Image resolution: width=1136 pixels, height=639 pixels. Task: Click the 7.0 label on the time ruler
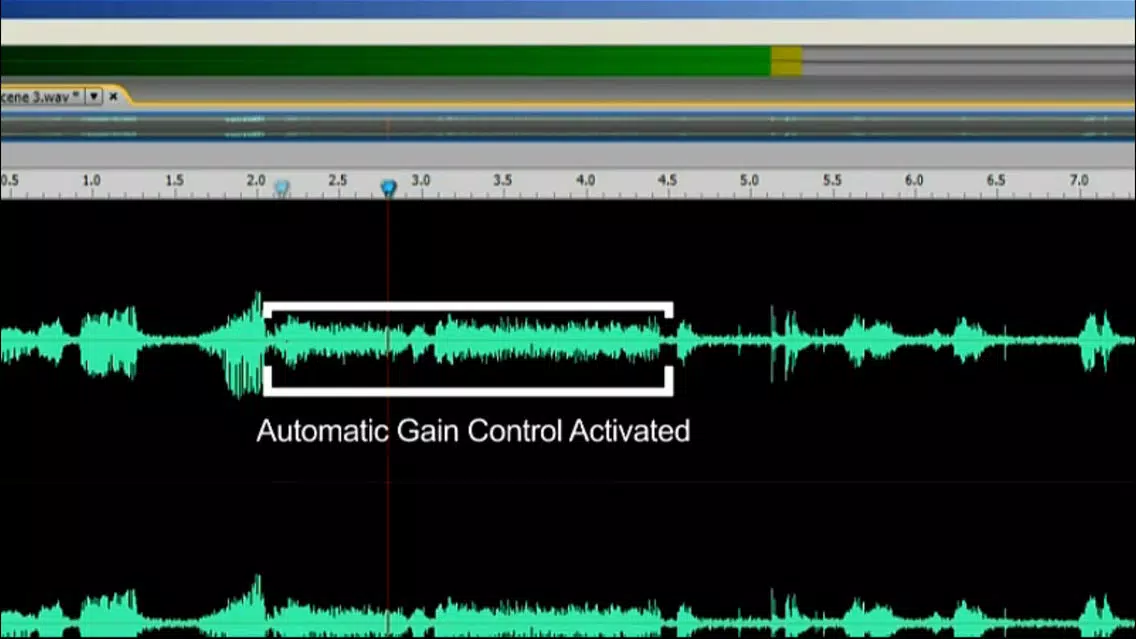point(1079,180)
